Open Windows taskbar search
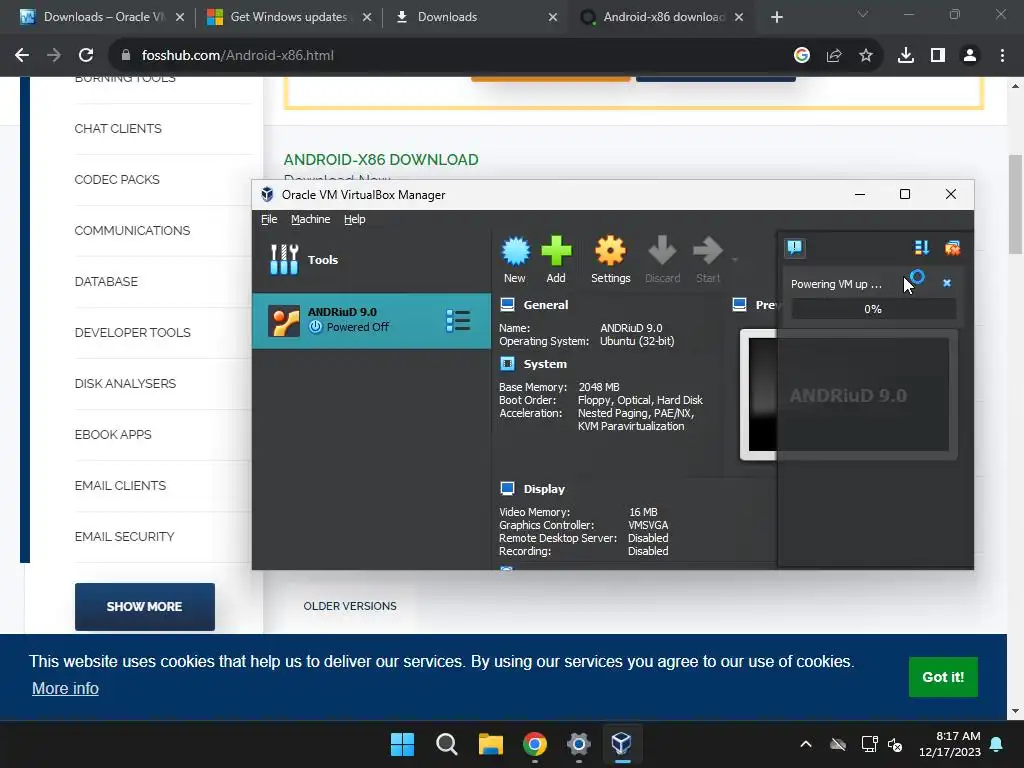The width and height of the screenshot is (1024, 768). (x=447, y=744)
